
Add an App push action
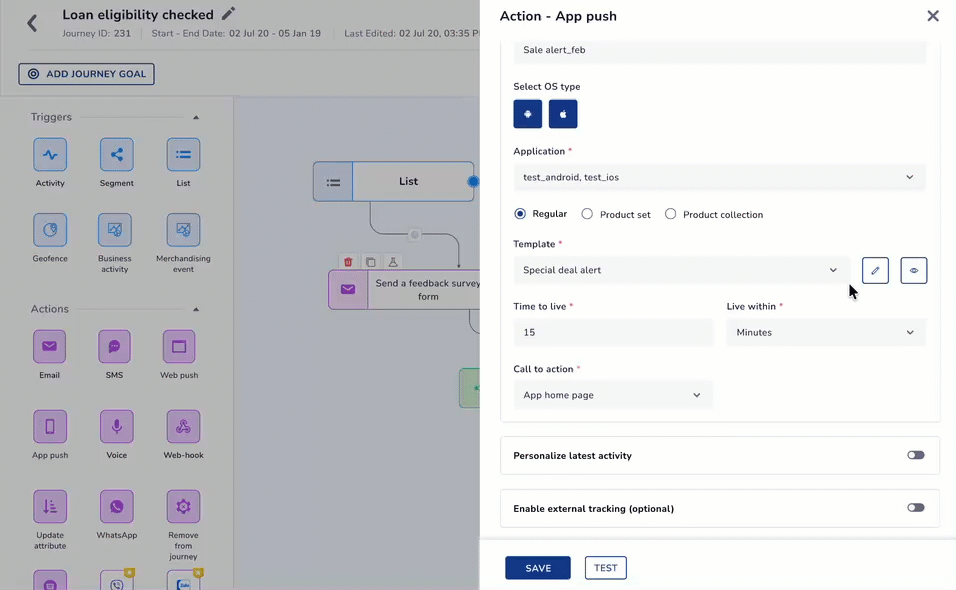[x=50, y=427]
